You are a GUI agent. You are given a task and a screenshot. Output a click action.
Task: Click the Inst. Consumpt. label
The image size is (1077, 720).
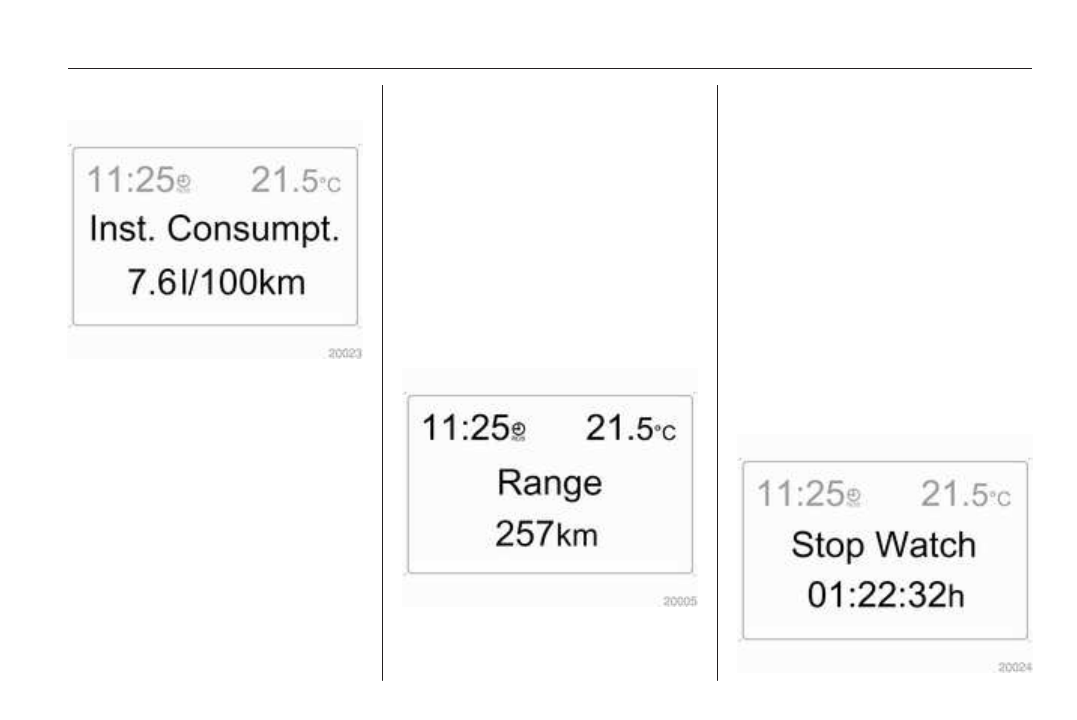point(214,232)
